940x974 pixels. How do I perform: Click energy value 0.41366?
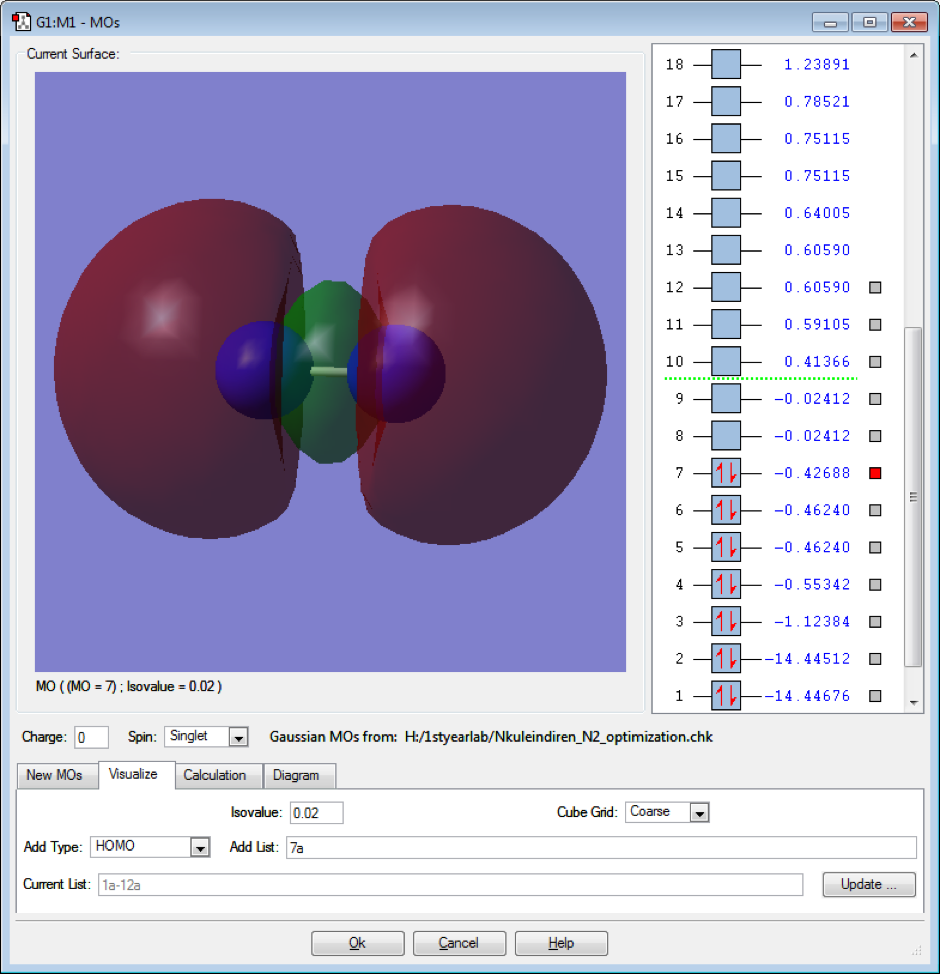(x=816, y=362)
